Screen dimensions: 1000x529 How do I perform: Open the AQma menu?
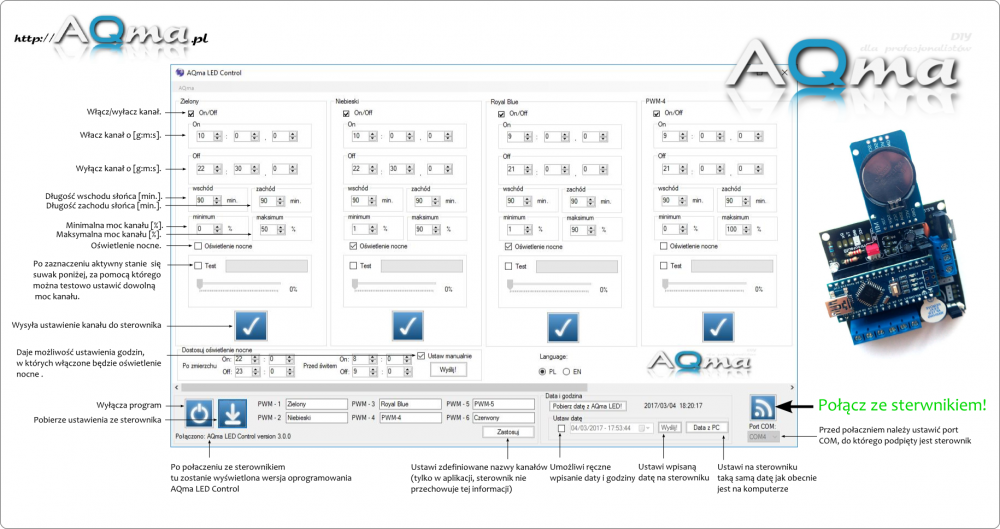coord(186,88)
